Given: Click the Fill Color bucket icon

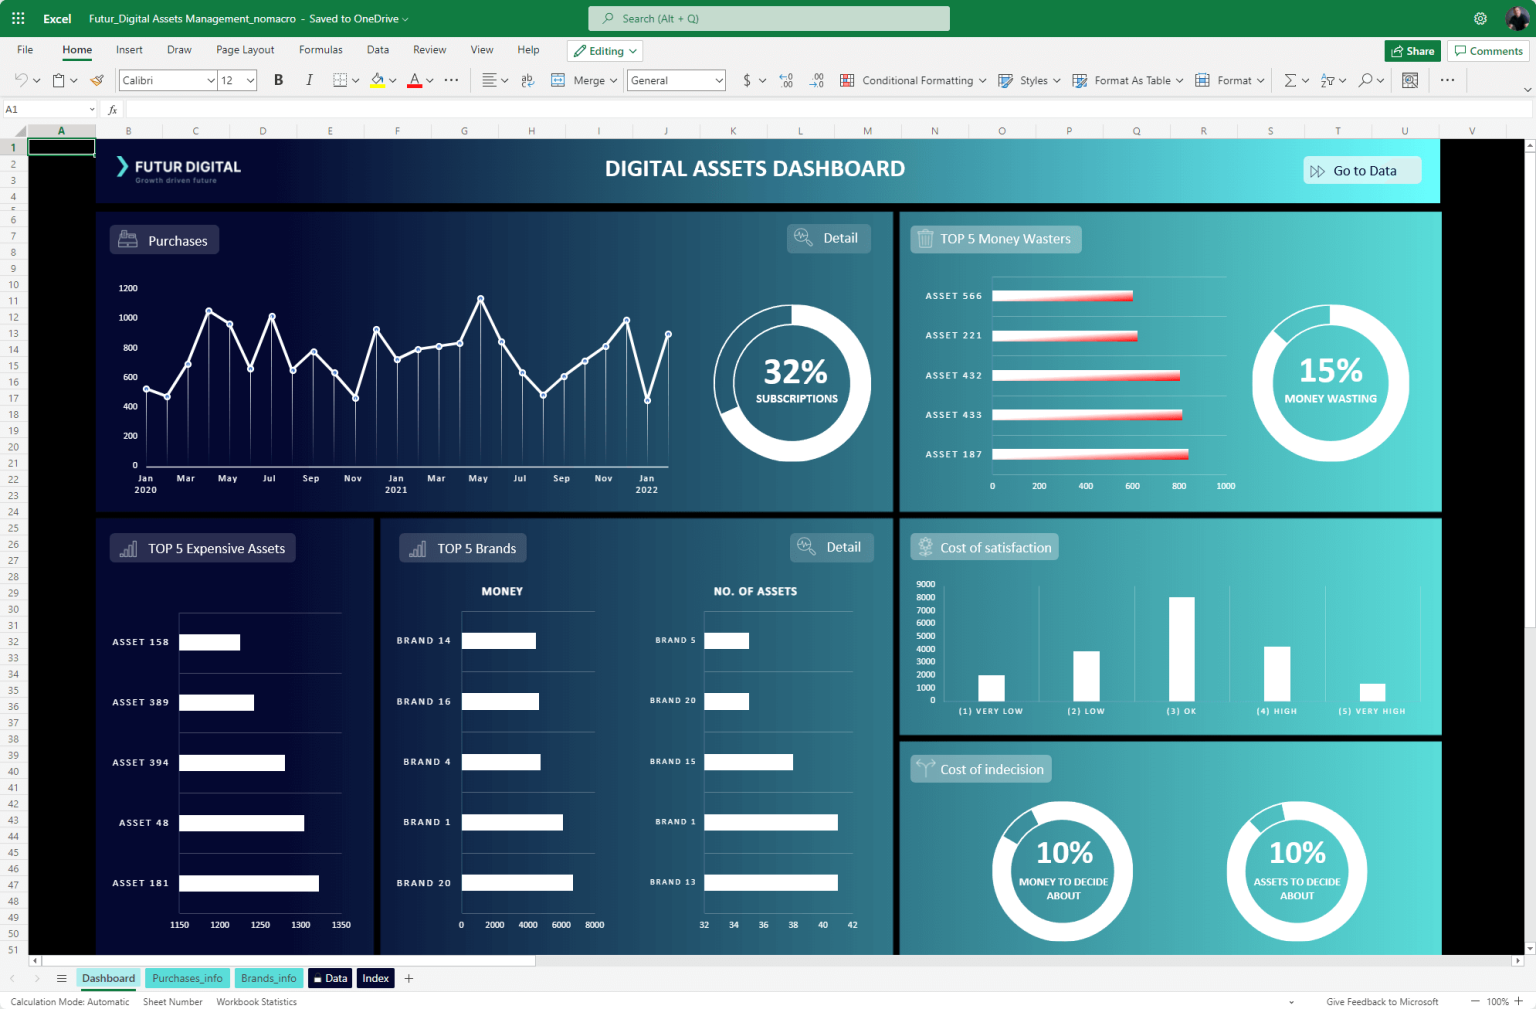Looking at the screenshot, I should (x=378, y=80).
